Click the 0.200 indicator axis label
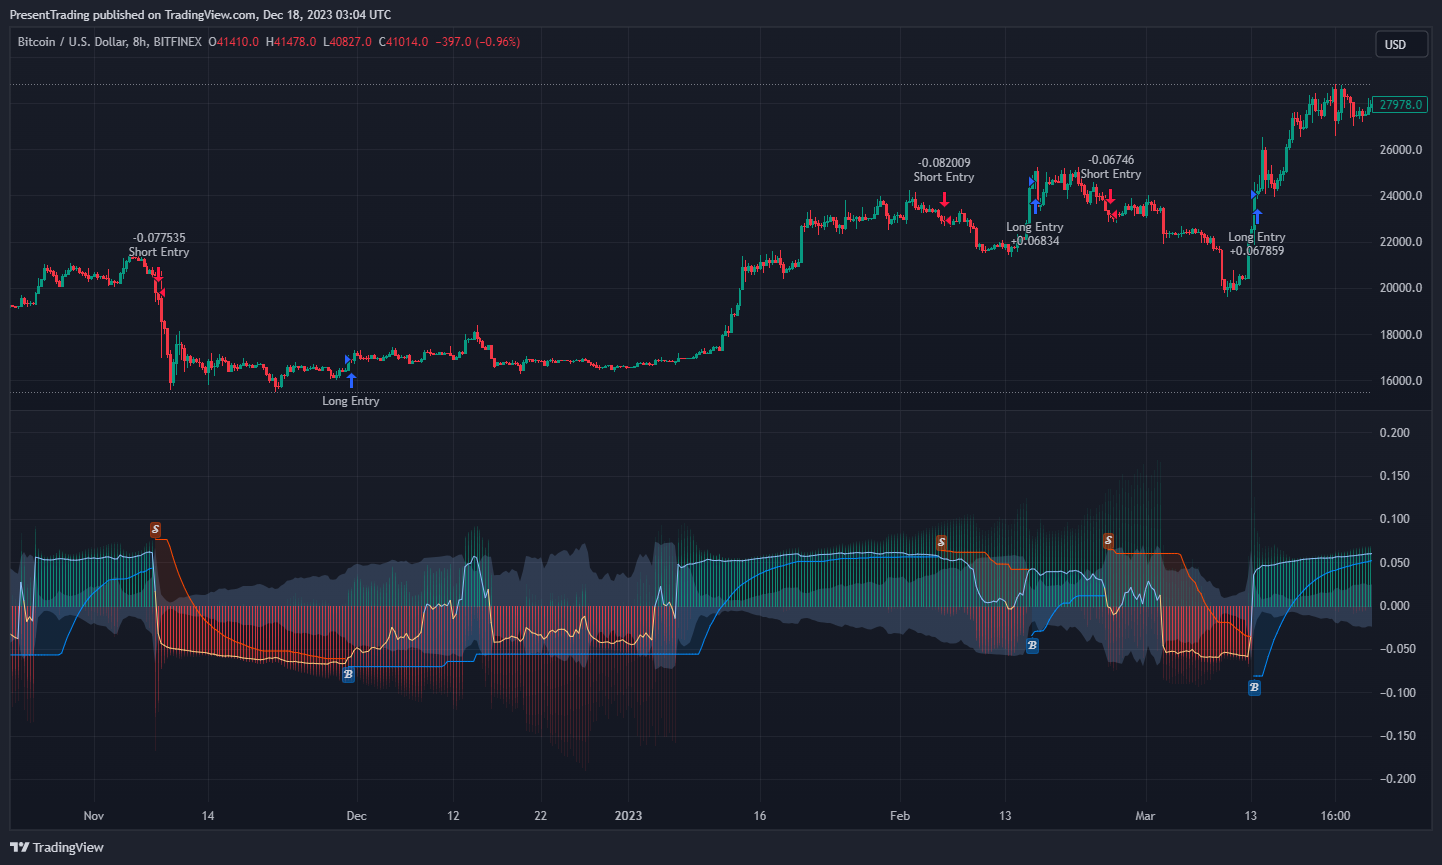Screen dimensions: 1442x865 [1395, 433]
